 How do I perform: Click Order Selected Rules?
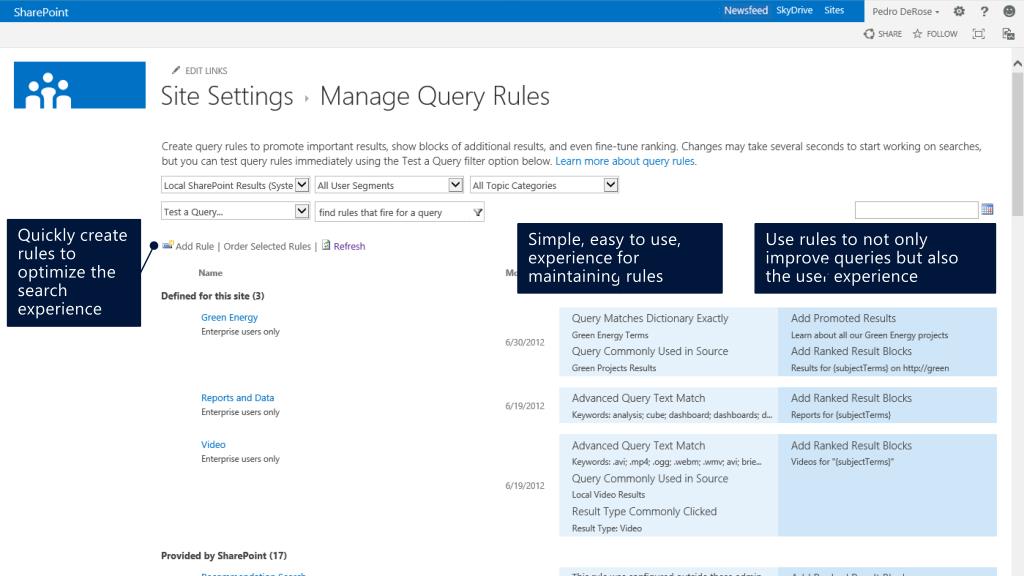(x=267, y=246)
